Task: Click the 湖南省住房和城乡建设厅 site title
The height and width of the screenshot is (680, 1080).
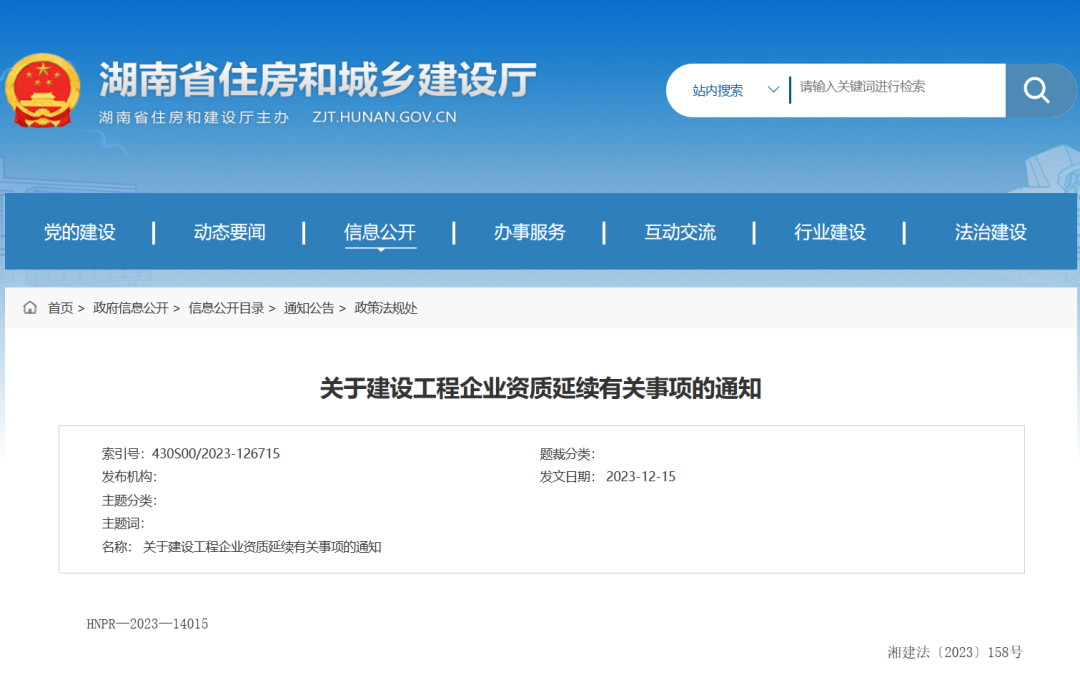Action: pyautogui.click(x=318, y=80)
